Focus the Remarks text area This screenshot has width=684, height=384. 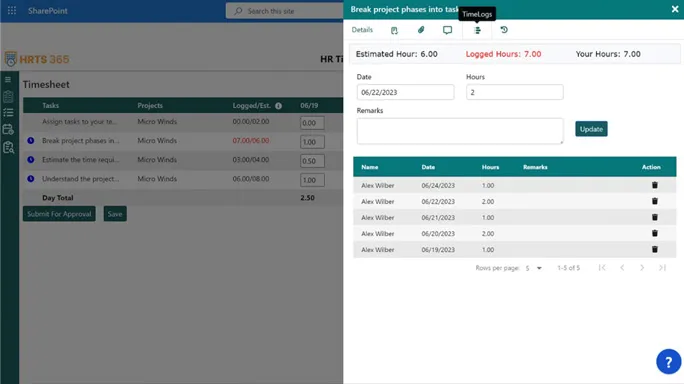[x=460, y=131]
